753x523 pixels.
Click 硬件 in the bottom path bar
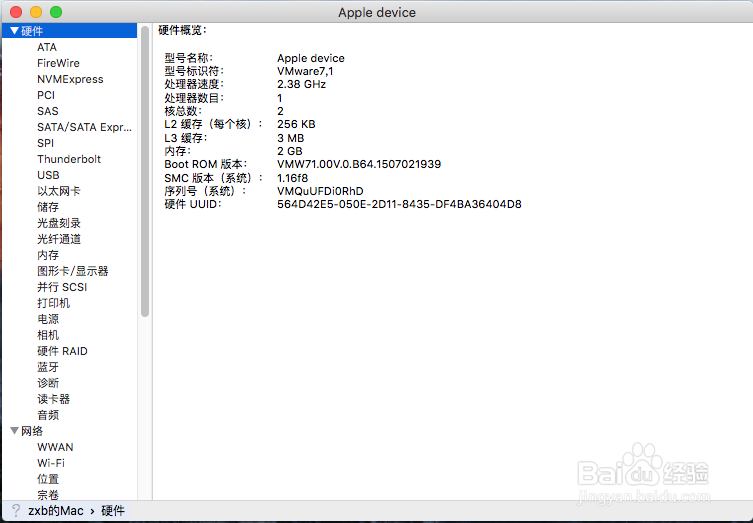pos(113,511)
